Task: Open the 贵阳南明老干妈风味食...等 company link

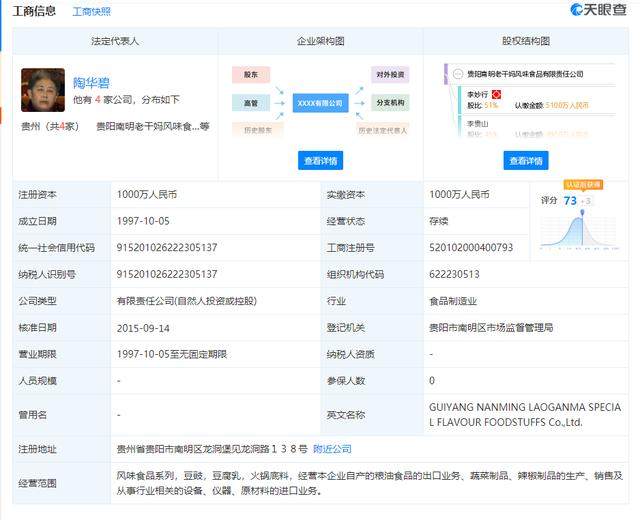Action: [153, 127]
